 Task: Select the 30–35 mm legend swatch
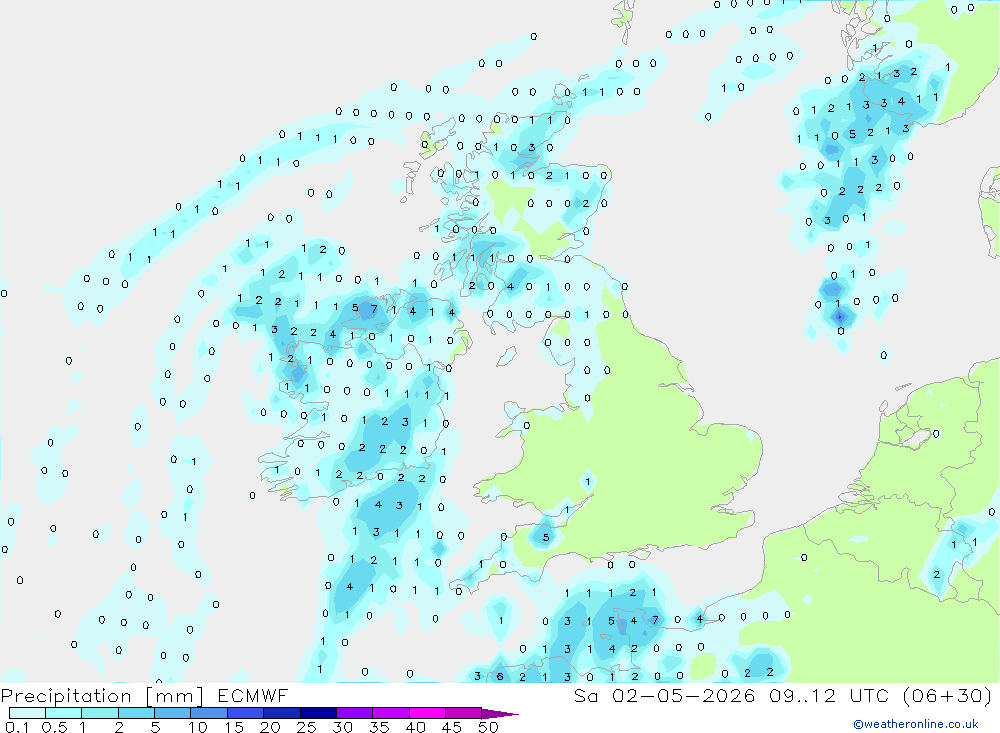click(355, 713)
